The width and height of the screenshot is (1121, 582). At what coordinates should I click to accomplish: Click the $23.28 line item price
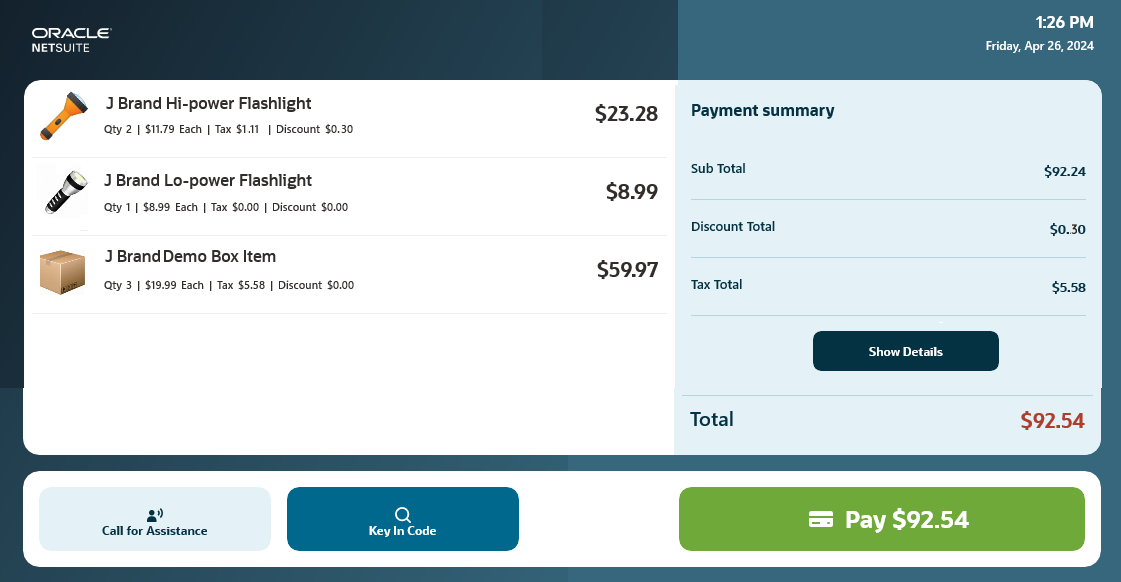(x=626, y=114)
